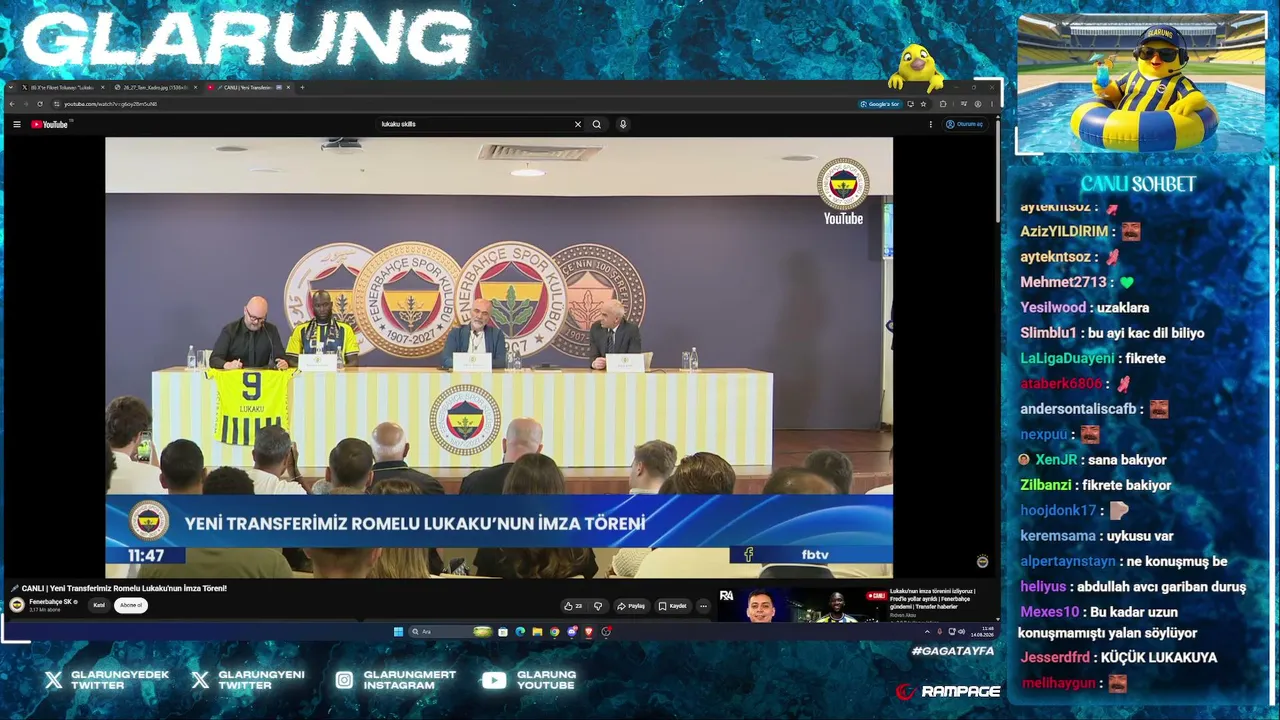Image resolution: width=1280 pixels, height=720 pixels.
Task: Open the browser three-dot menu
Action: tap(992, 104)
